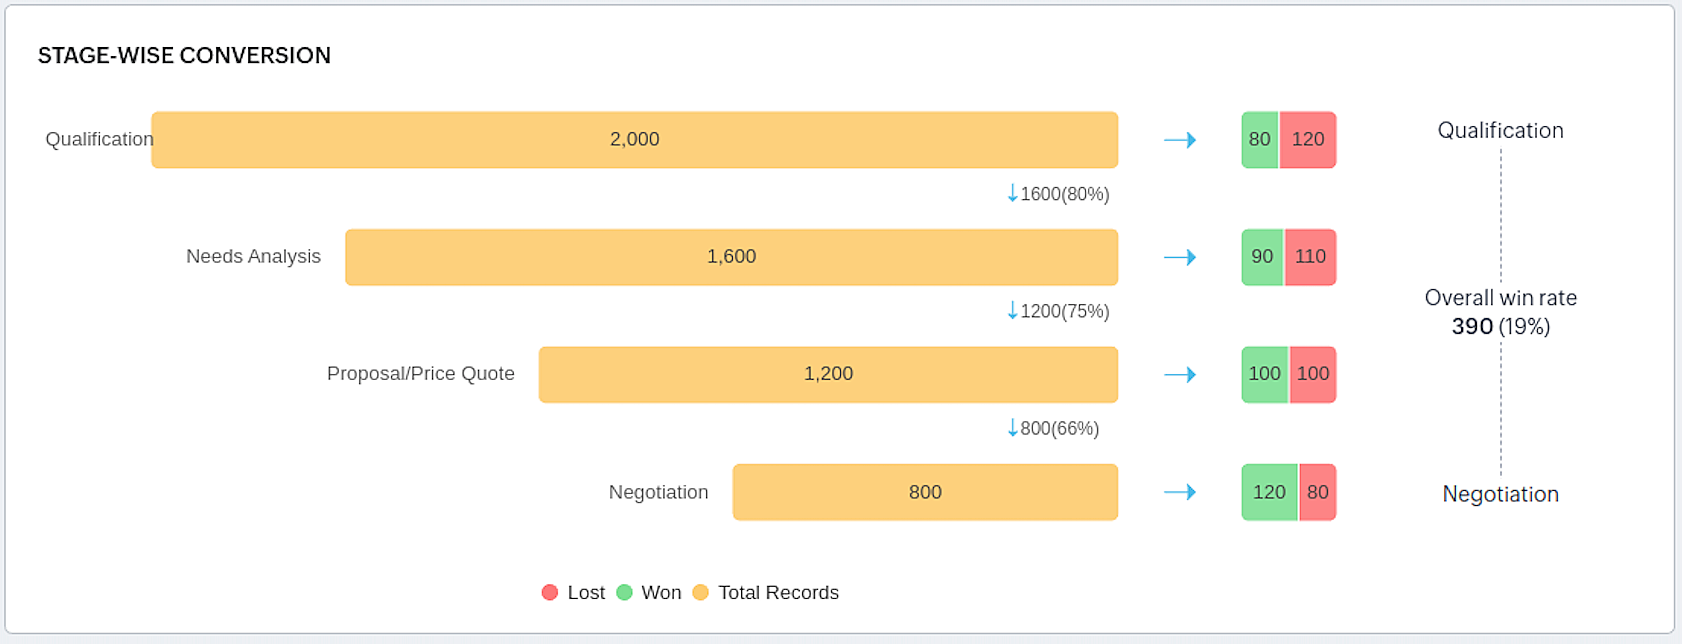Click the arrow icon beside Qualification bar
1682x644 pixels.
[1180, 140]
